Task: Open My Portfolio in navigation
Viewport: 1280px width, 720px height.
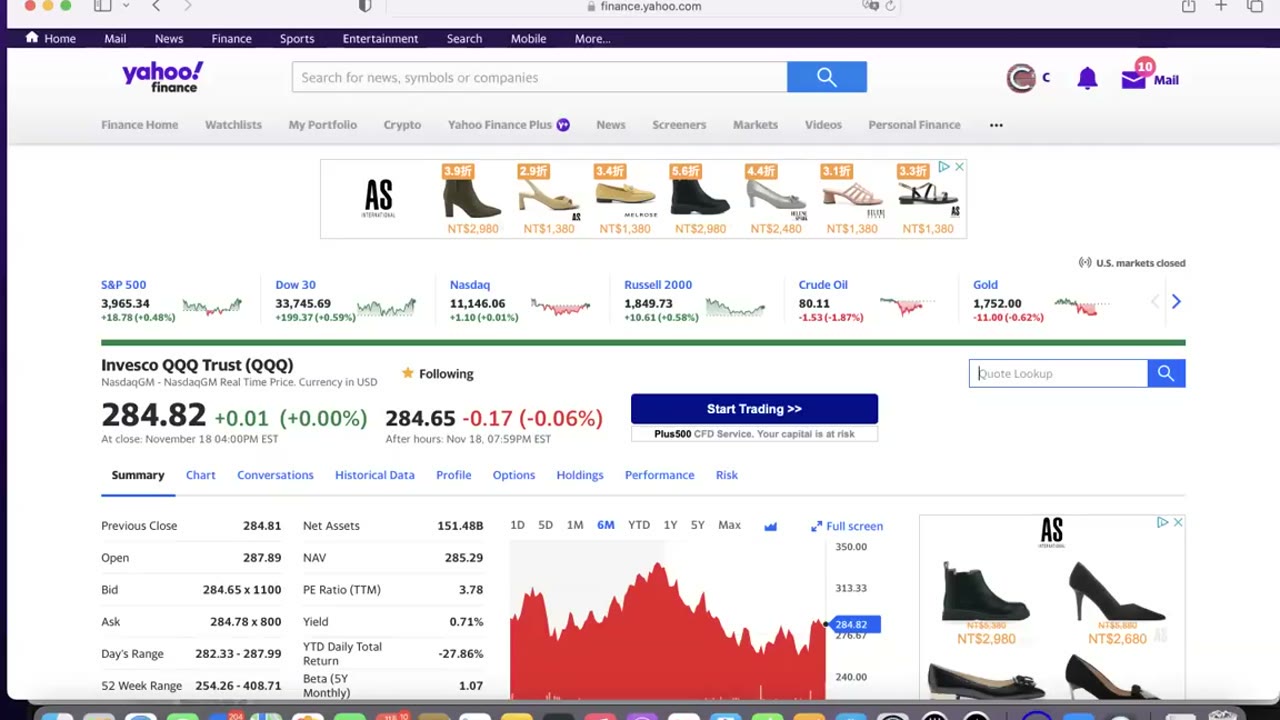Action: tap(322, 125)
